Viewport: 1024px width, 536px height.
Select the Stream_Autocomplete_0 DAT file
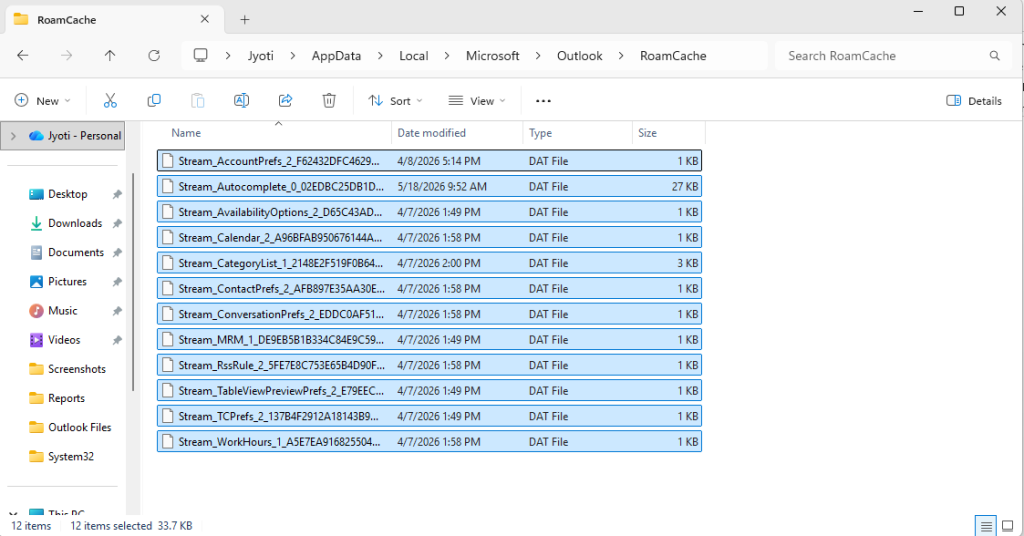tap(429, 186)
